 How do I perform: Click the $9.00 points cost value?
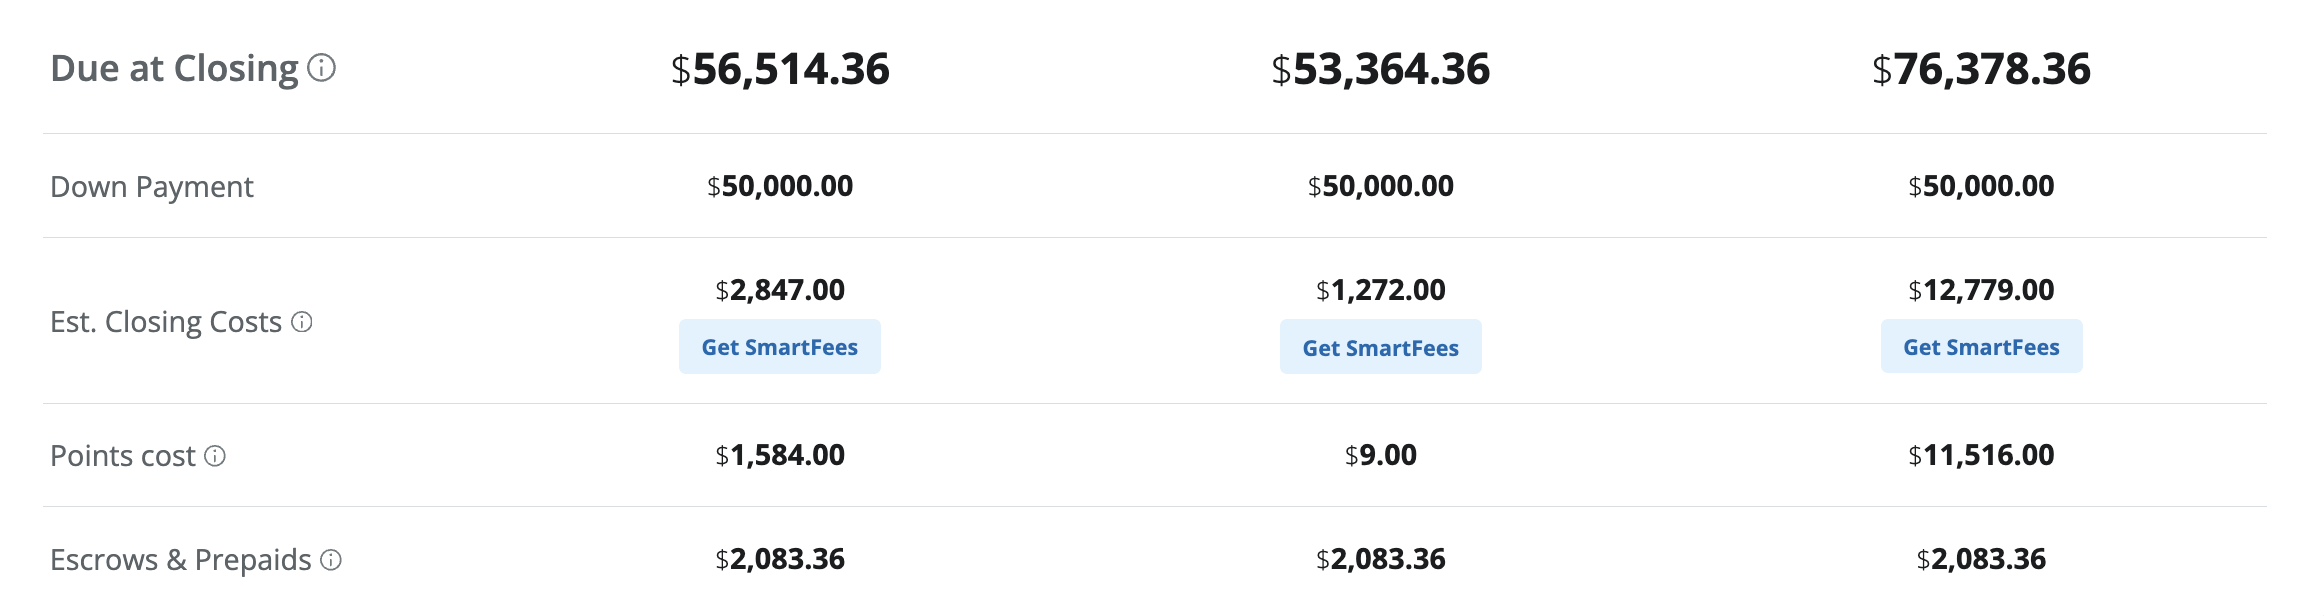coord(1380,456)
